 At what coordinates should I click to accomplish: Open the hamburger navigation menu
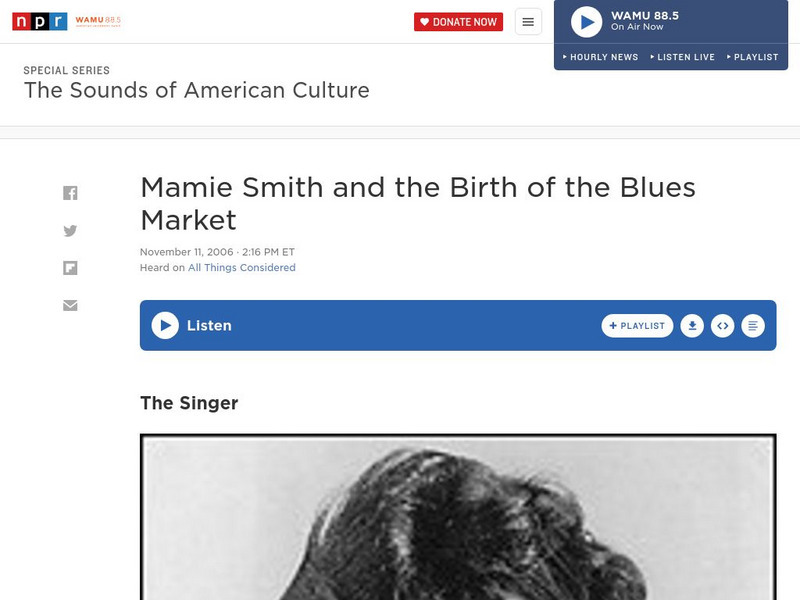point(527,20)
